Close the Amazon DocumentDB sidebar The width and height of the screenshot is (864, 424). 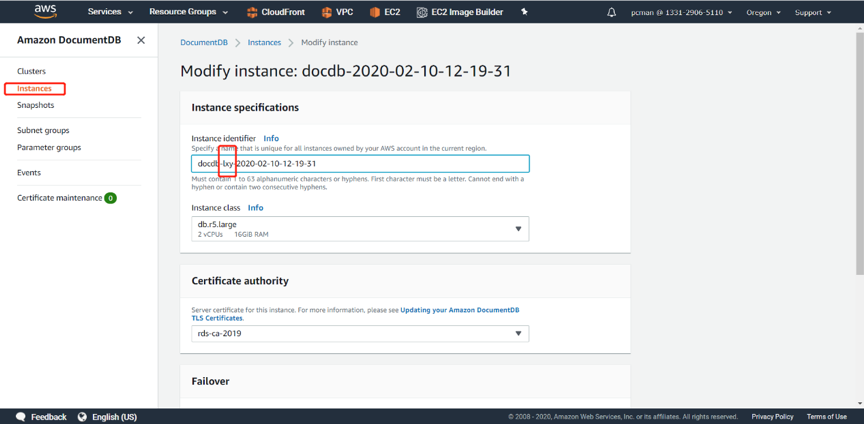(x=141, y=40)
